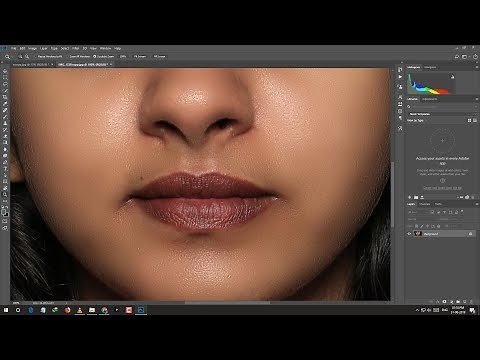Image resolution: width=480 pixels, height=360 pixels.
Task: Switch Libraries to list view icon
Action: pos(475,120)
